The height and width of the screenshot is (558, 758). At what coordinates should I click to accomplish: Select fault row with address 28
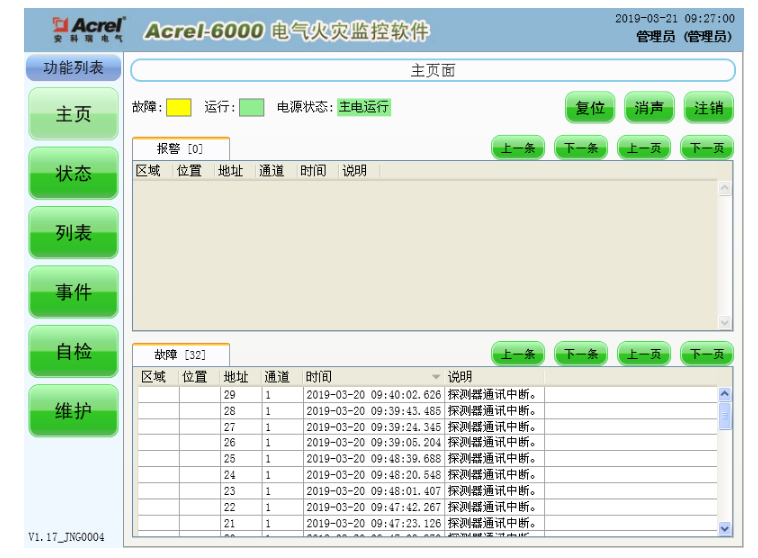[427, 411]
